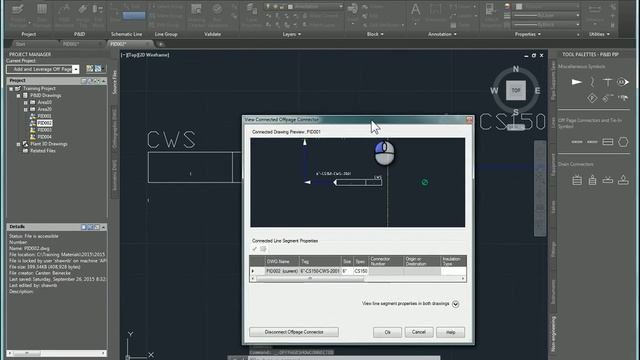Viewport: 640px width, 360px height.
Task: Select the small diamond tag symbol in Miscellaneous Symbols
Action: coord(607,98)
